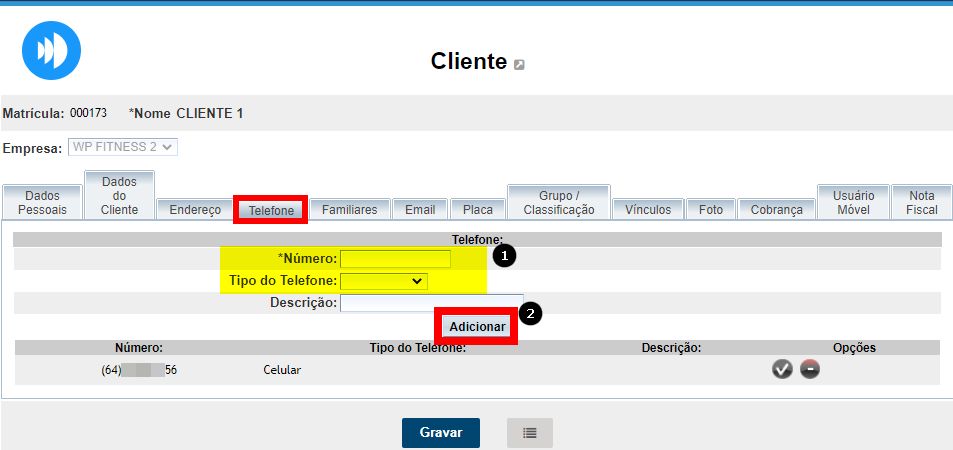Remove the phone with the minus icon

coord(810,370)
